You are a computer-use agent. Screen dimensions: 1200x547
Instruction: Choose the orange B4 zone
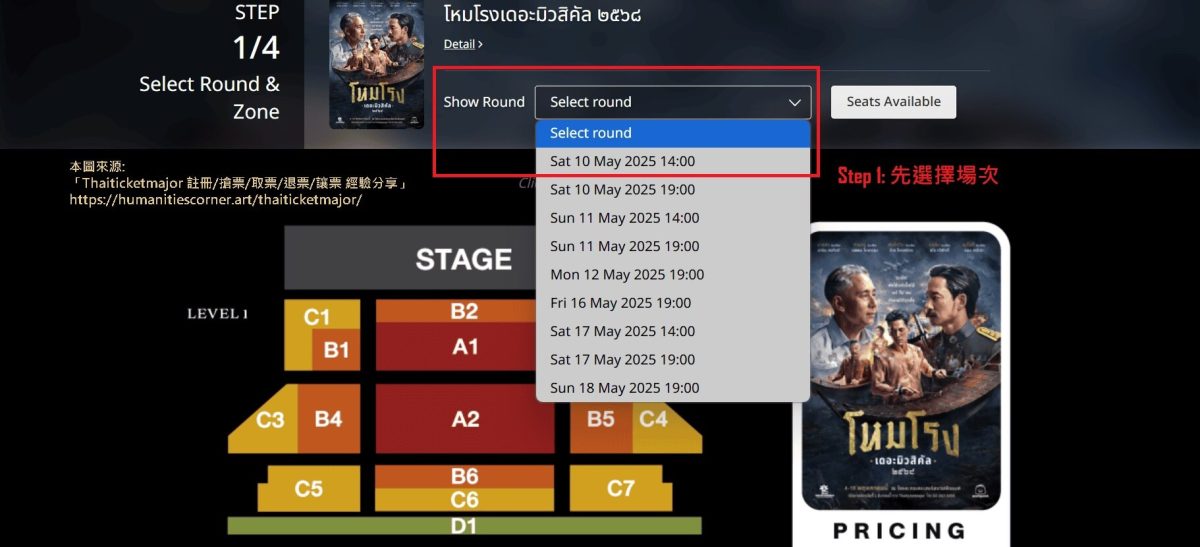(x=329, y=419)
